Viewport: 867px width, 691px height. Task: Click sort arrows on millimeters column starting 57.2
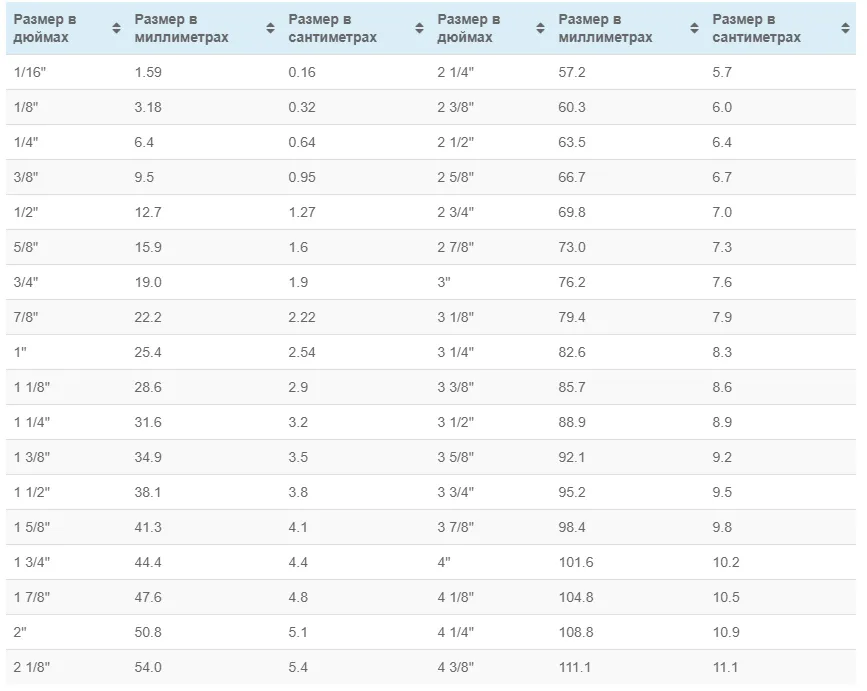(694, 28)
